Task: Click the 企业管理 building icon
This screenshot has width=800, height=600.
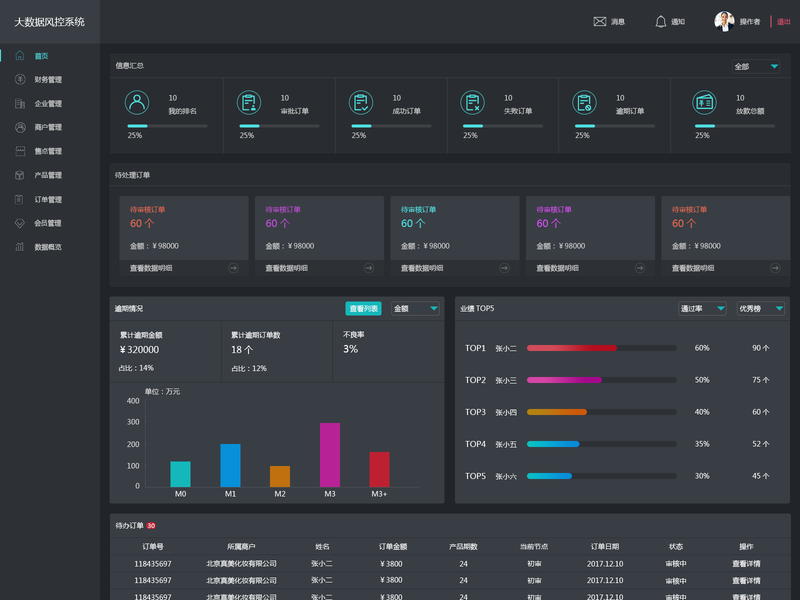Action: coord(20,104)
